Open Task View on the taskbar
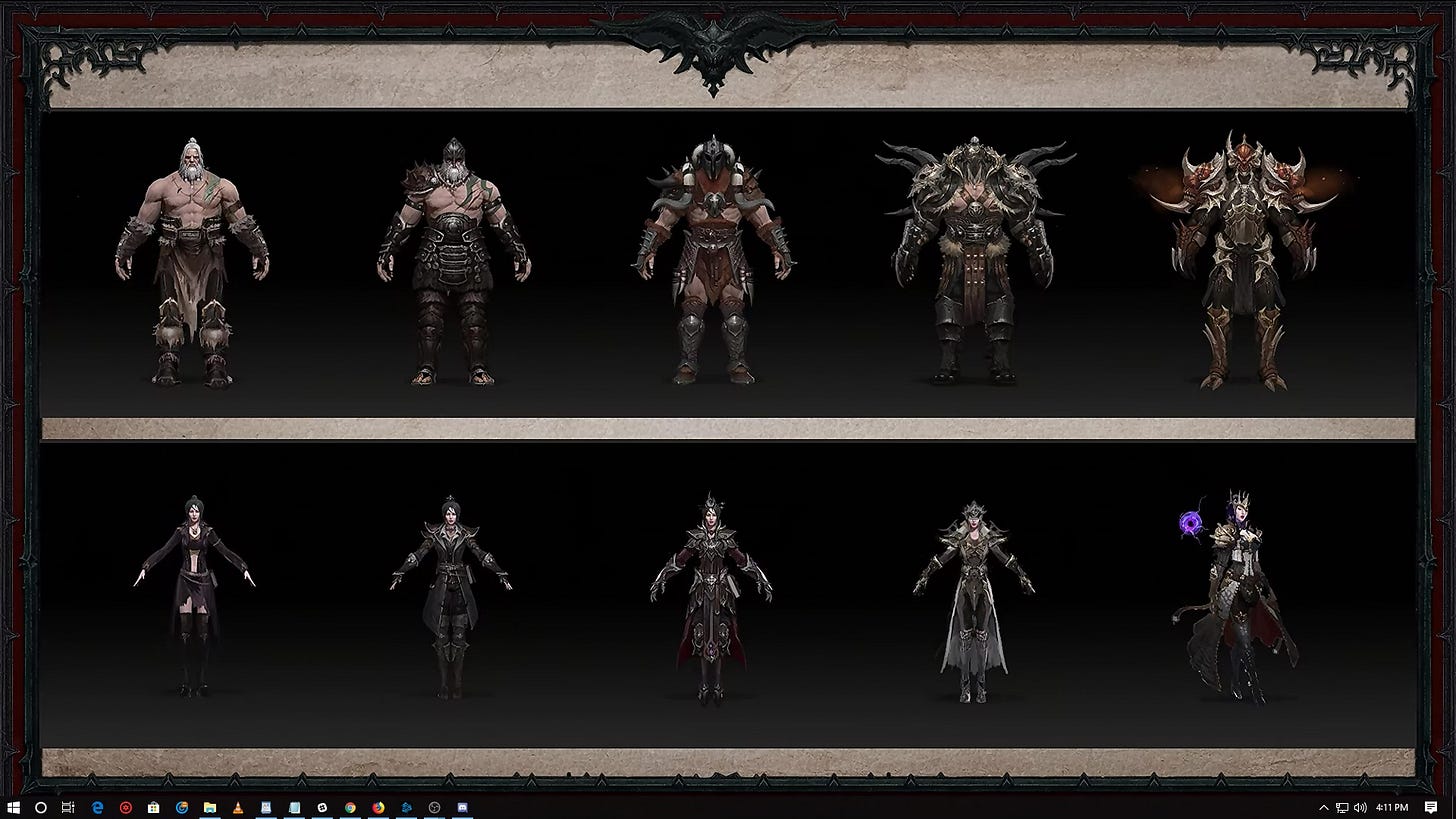Image resolution: width=1456 pixels, height=819 pixels. [68, 807]
